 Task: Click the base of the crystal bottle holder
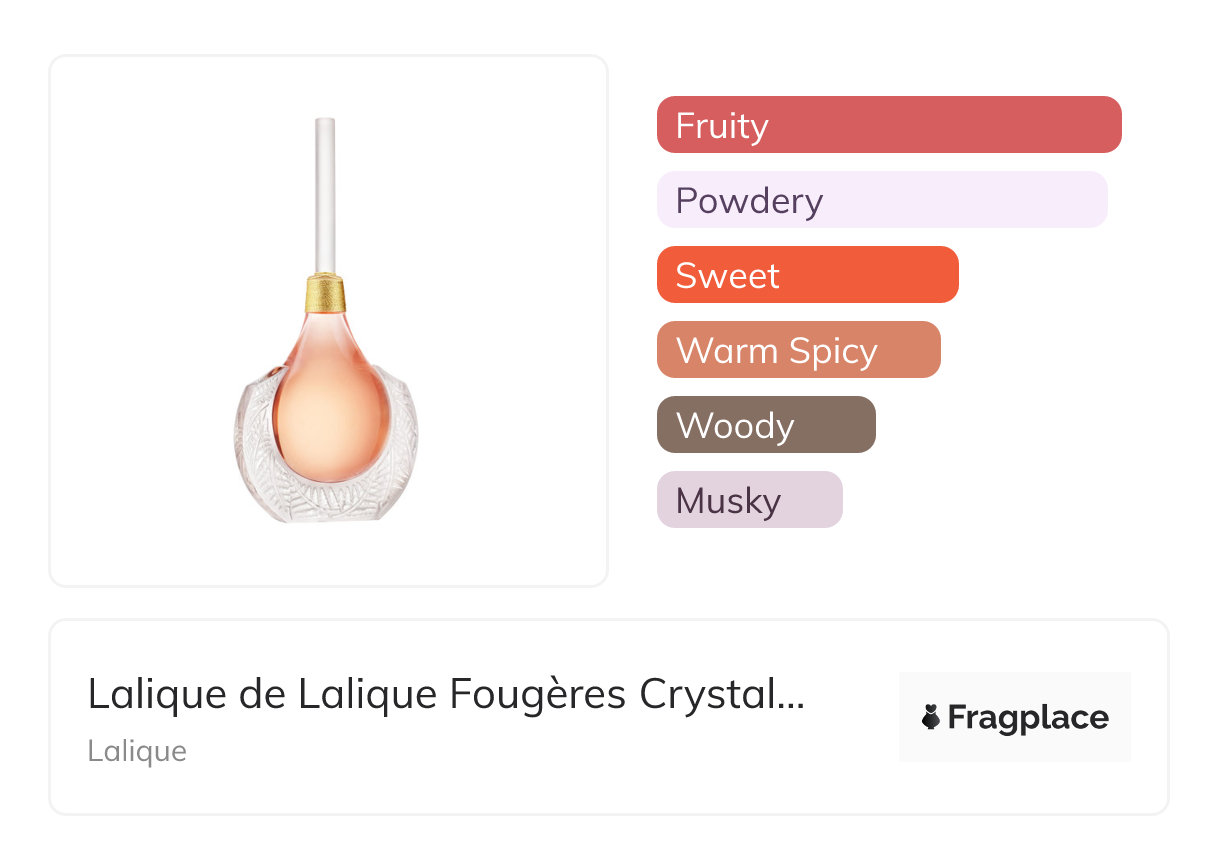point(326,507)
